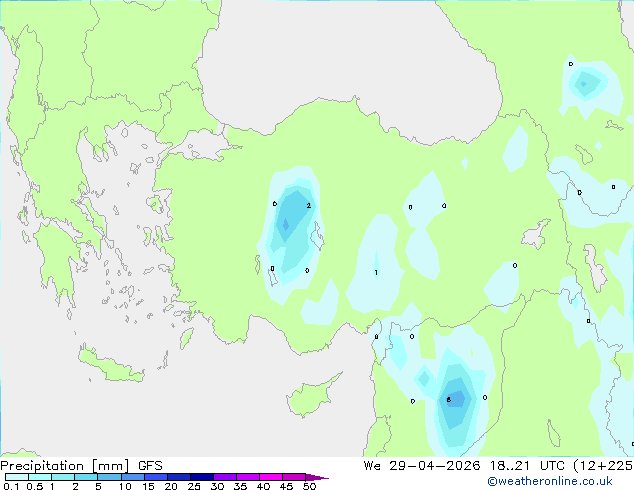Click the "(12+225" forecast run text
The height and width of the screenshot is (490, 634).
click(x=603, y=466)
